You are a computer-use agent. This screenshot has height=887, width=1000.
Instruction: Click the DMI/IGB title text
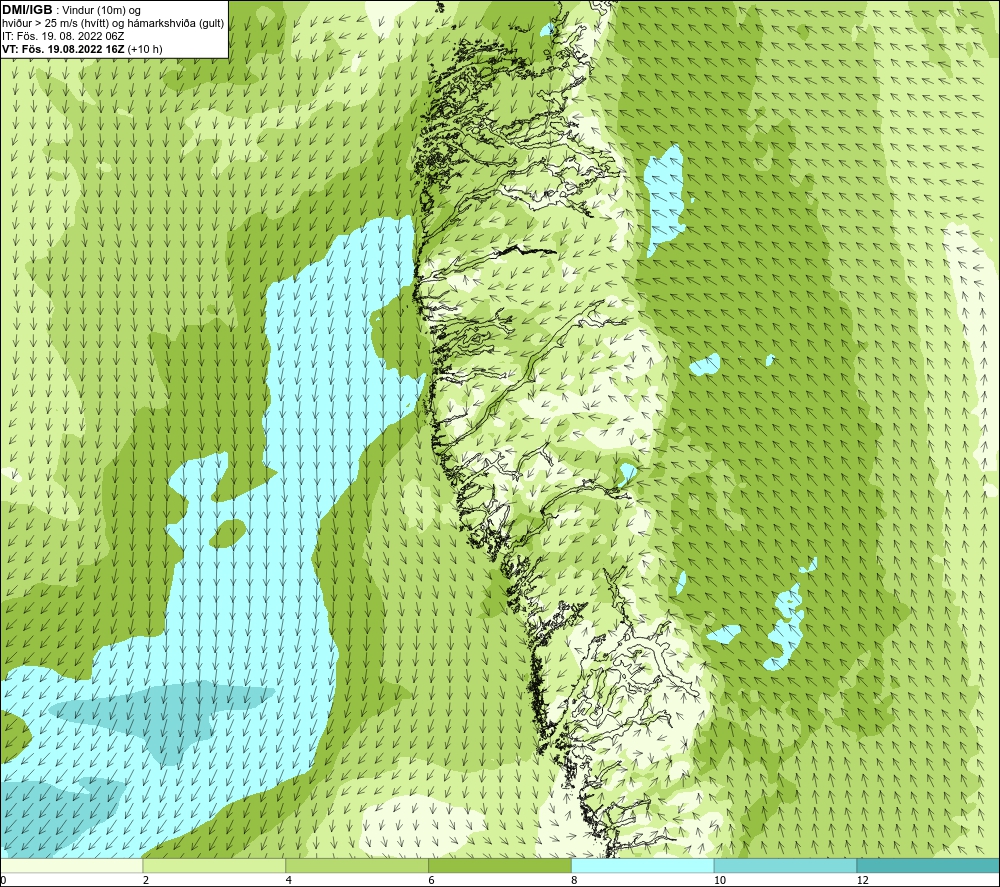27,10
